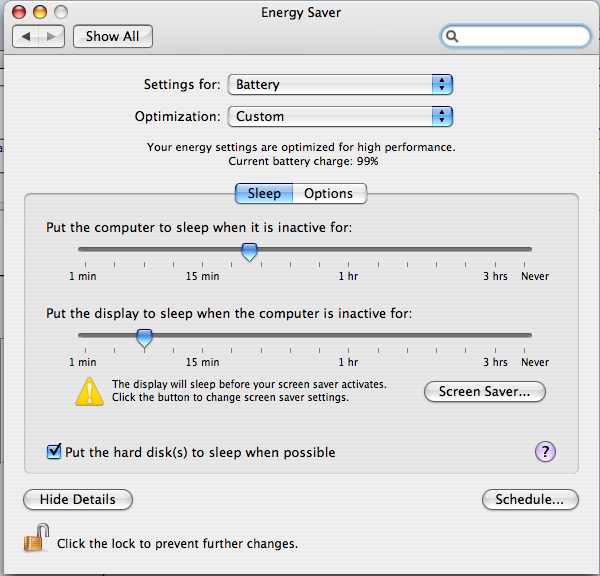Click the computer slider '15 min' label
The width and height of the screenshot is (600, 576).
click(202, 276)
